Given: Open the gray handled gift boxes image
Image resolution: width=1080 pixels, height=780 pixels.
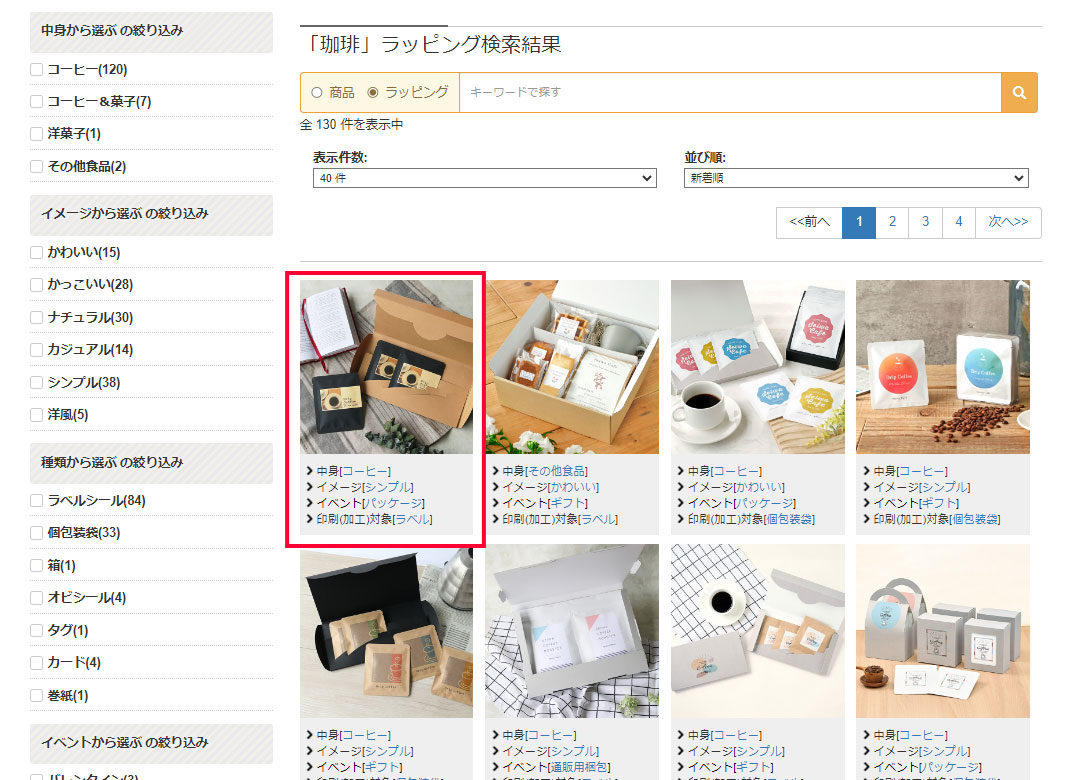Looking at the screenshot, I should click(943, 631).
